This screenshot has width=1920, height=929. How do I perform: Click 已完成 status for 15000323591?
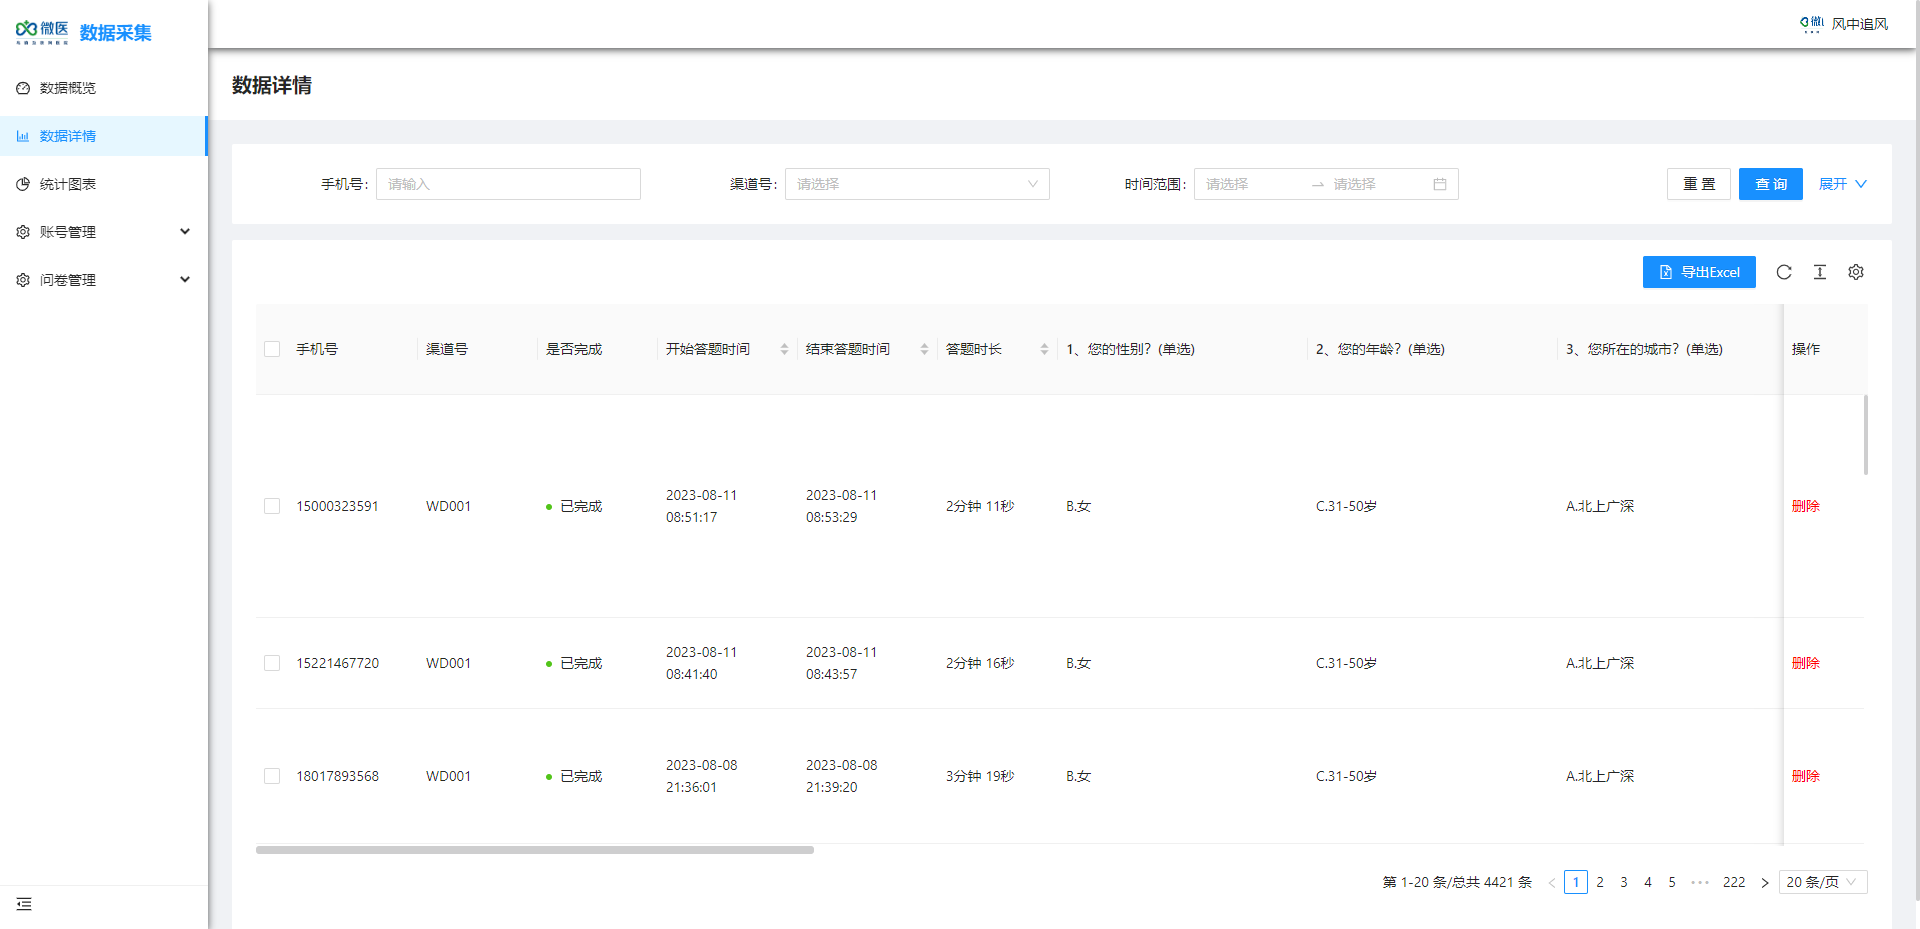(x=574, y=506)
